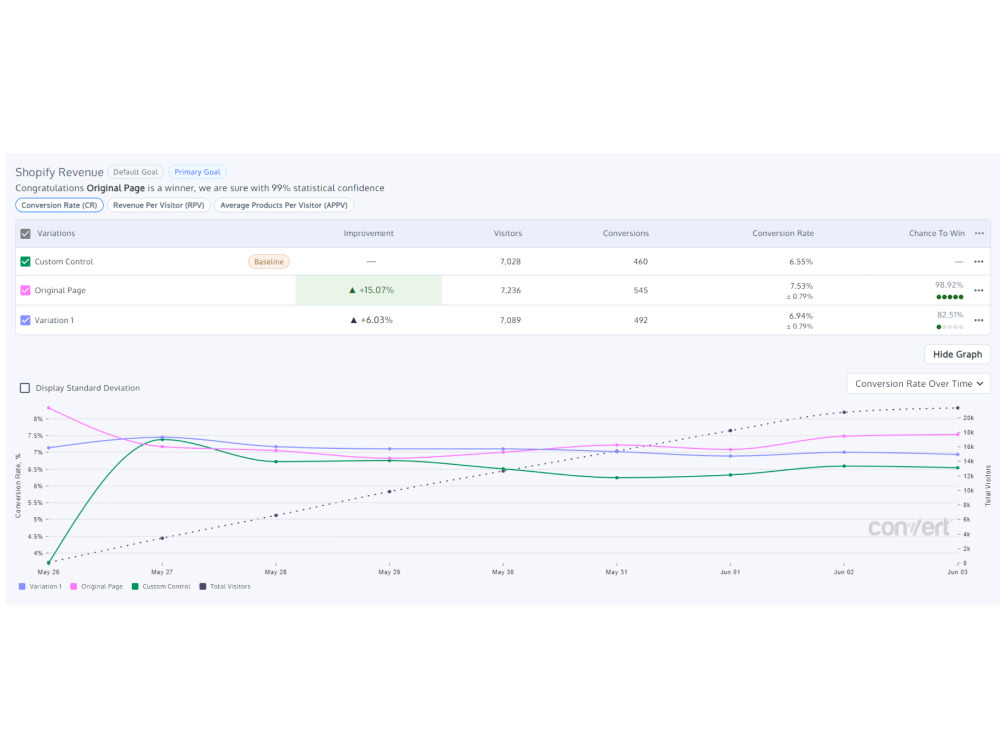Click the Variation 1 improvement arrow icon
The width and height of the screenshot is (1000, 750).
point(353,320)
